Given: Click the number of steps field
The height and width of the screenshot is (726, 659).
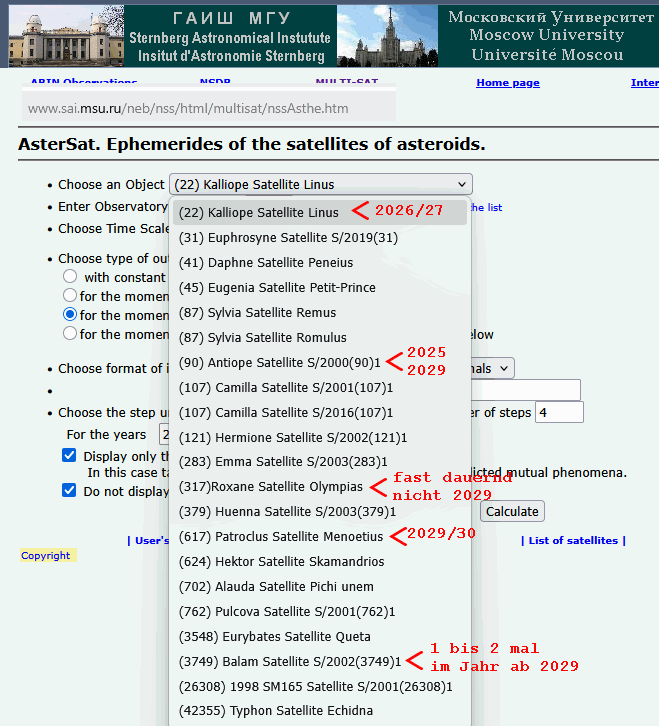Looking at the screenshot, I should coord(558,412).
